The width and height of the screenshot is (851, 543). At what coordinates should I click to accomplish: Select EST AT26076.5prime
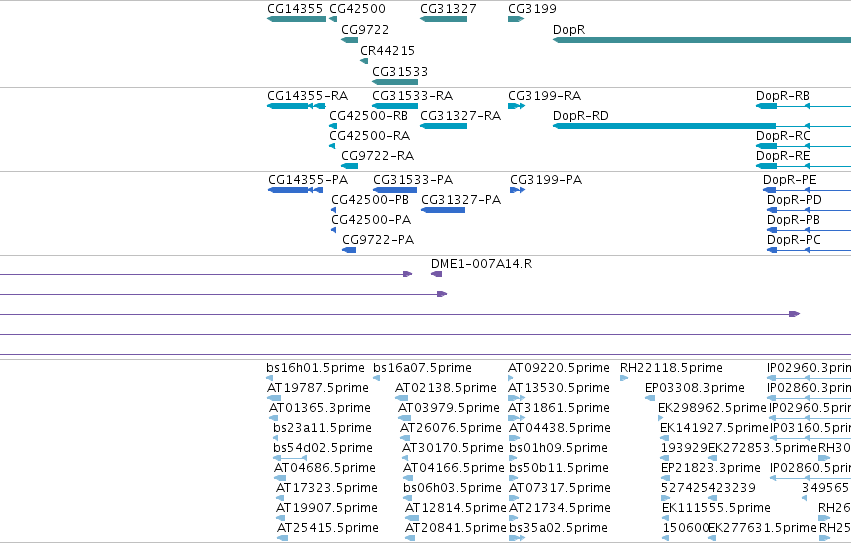406,438
